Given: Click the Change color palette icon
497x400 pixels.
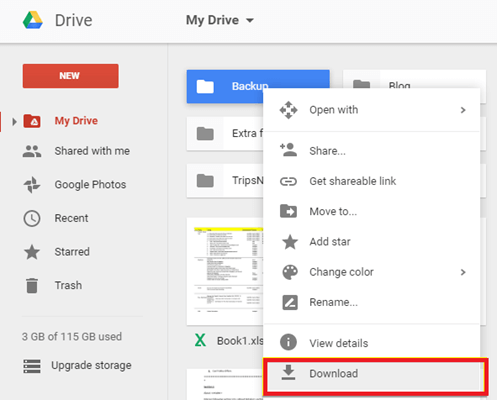Looking at the screenshot, I should pyautogui.click(x=290, y=272).
